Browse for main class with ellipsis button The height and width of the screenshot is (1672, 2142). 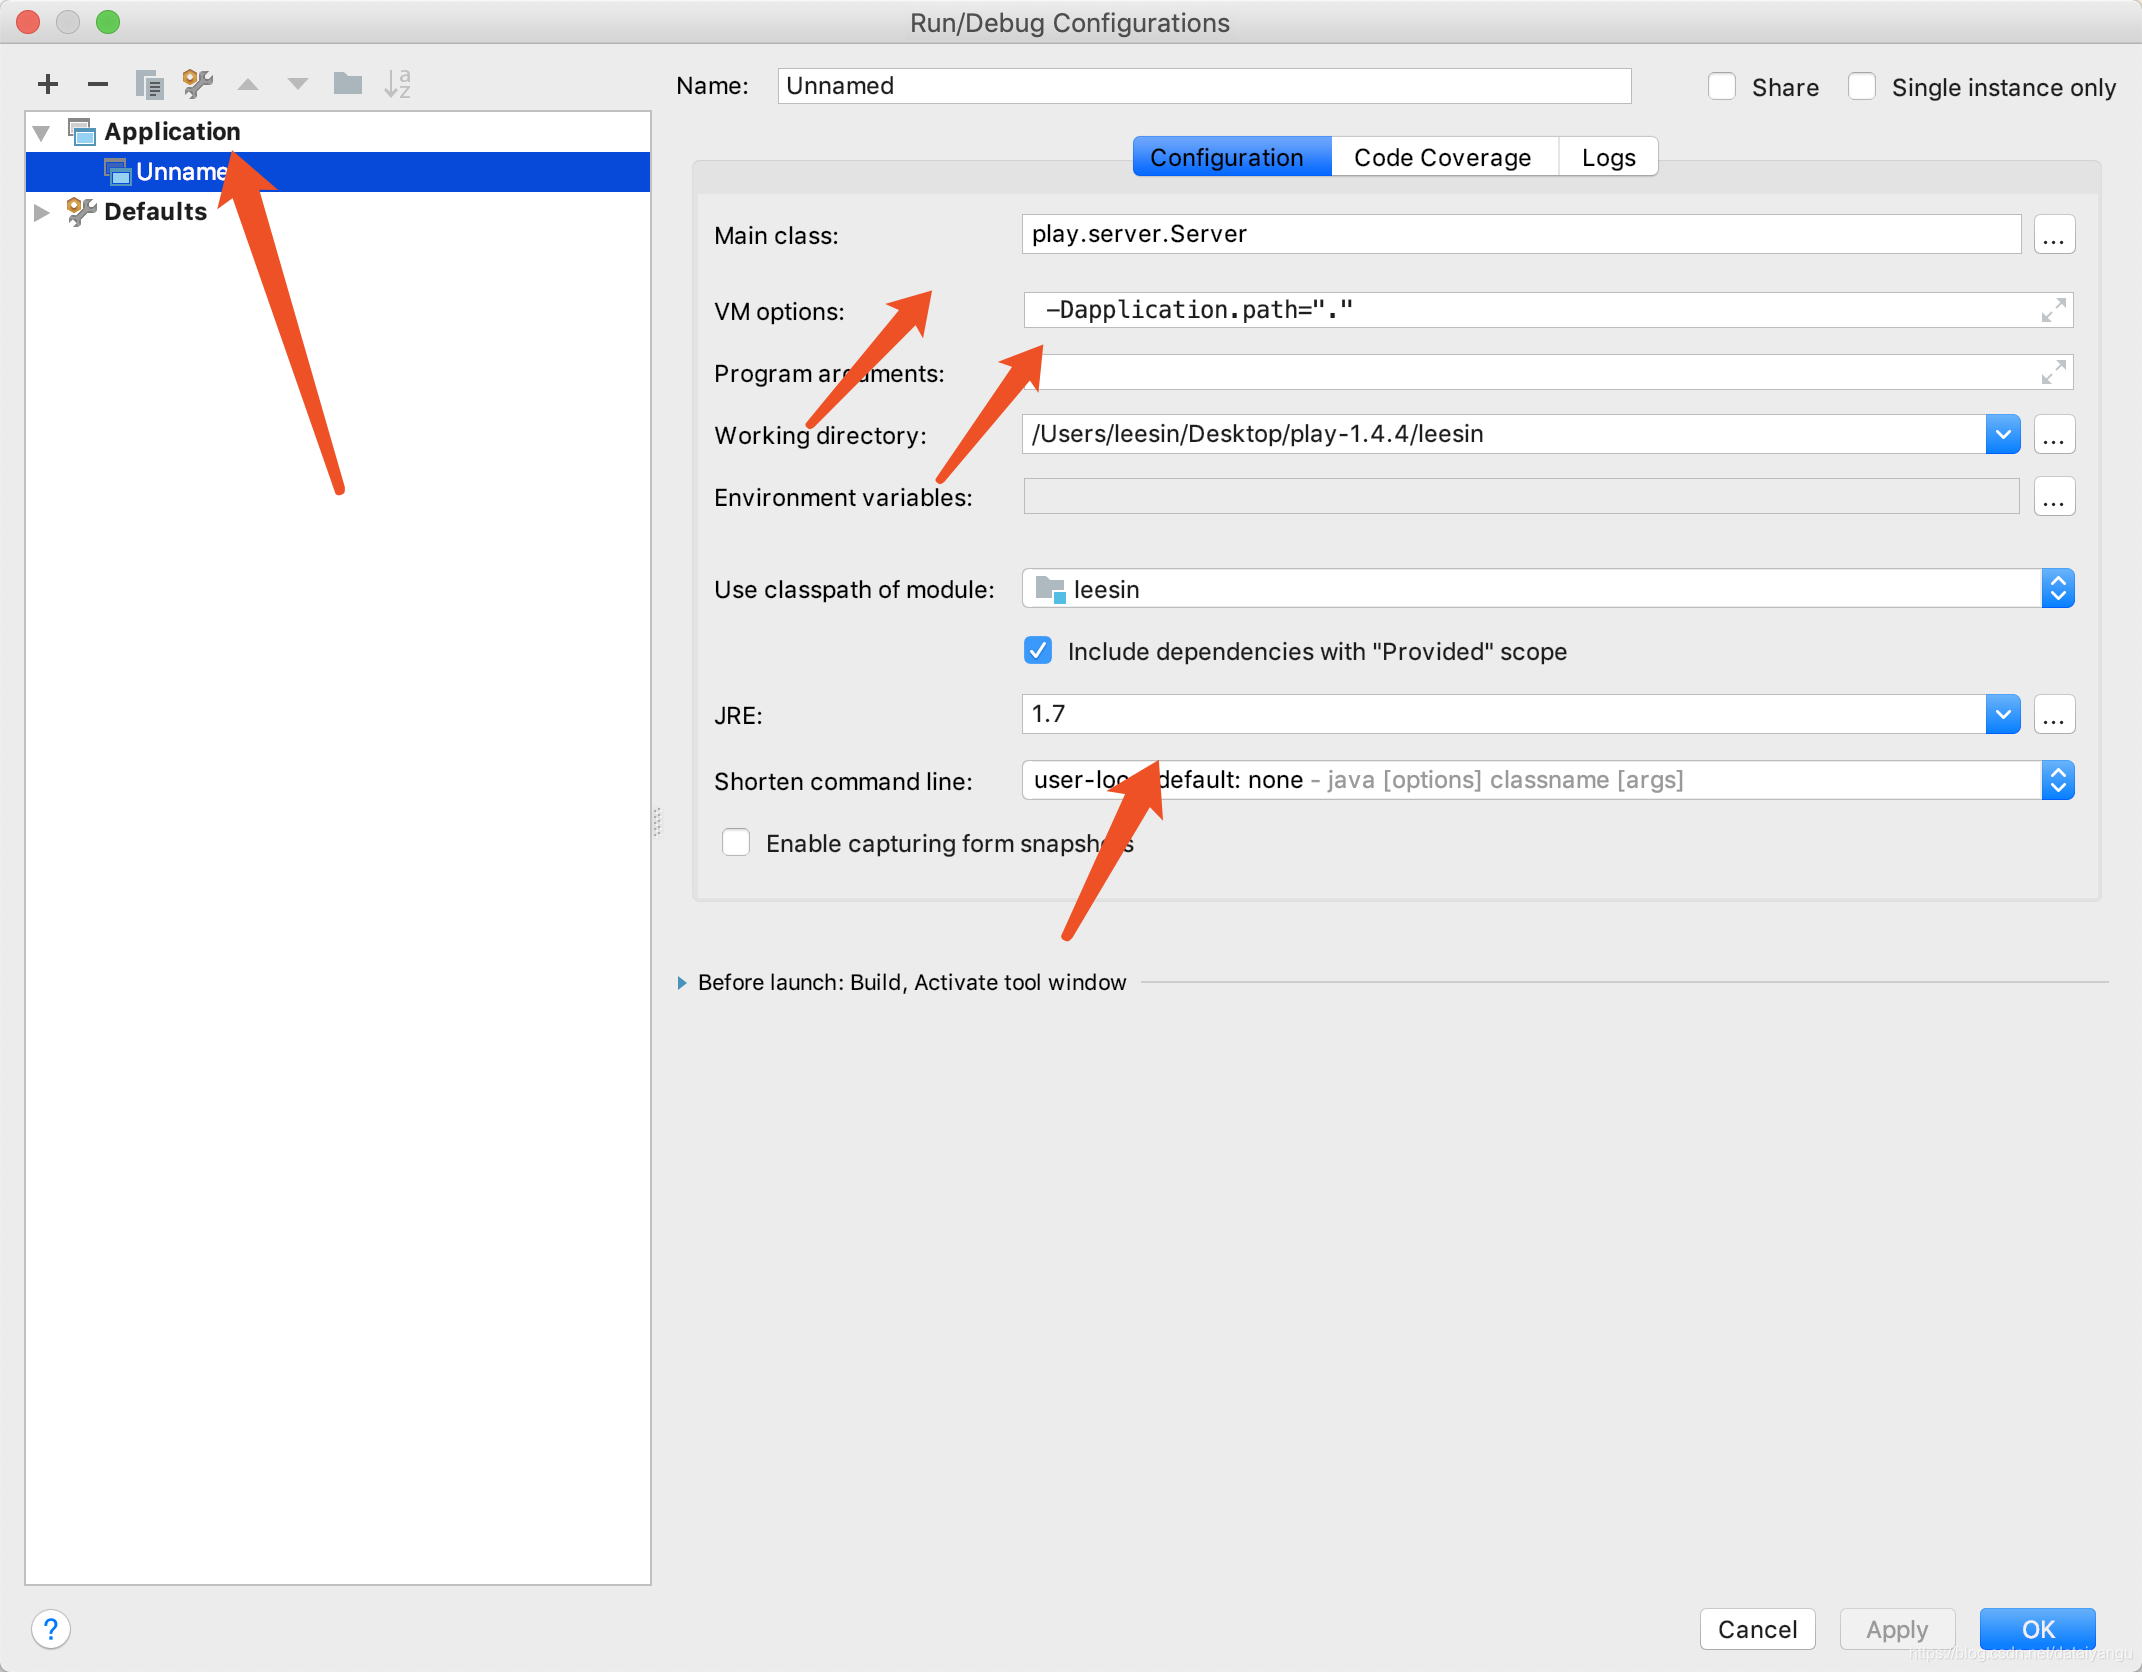tap(2053, 235)
